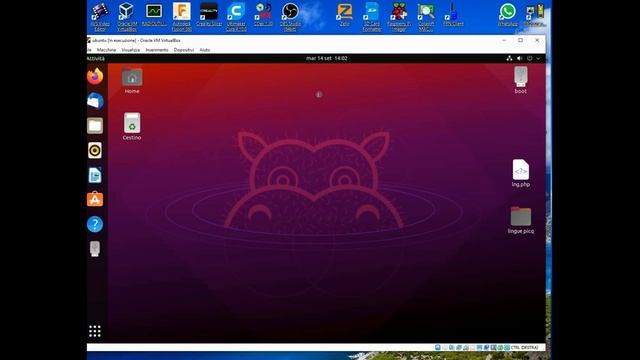The image size is (640, 360).
Task: Minimize the VirtualBox window
Action: [504, 40]
